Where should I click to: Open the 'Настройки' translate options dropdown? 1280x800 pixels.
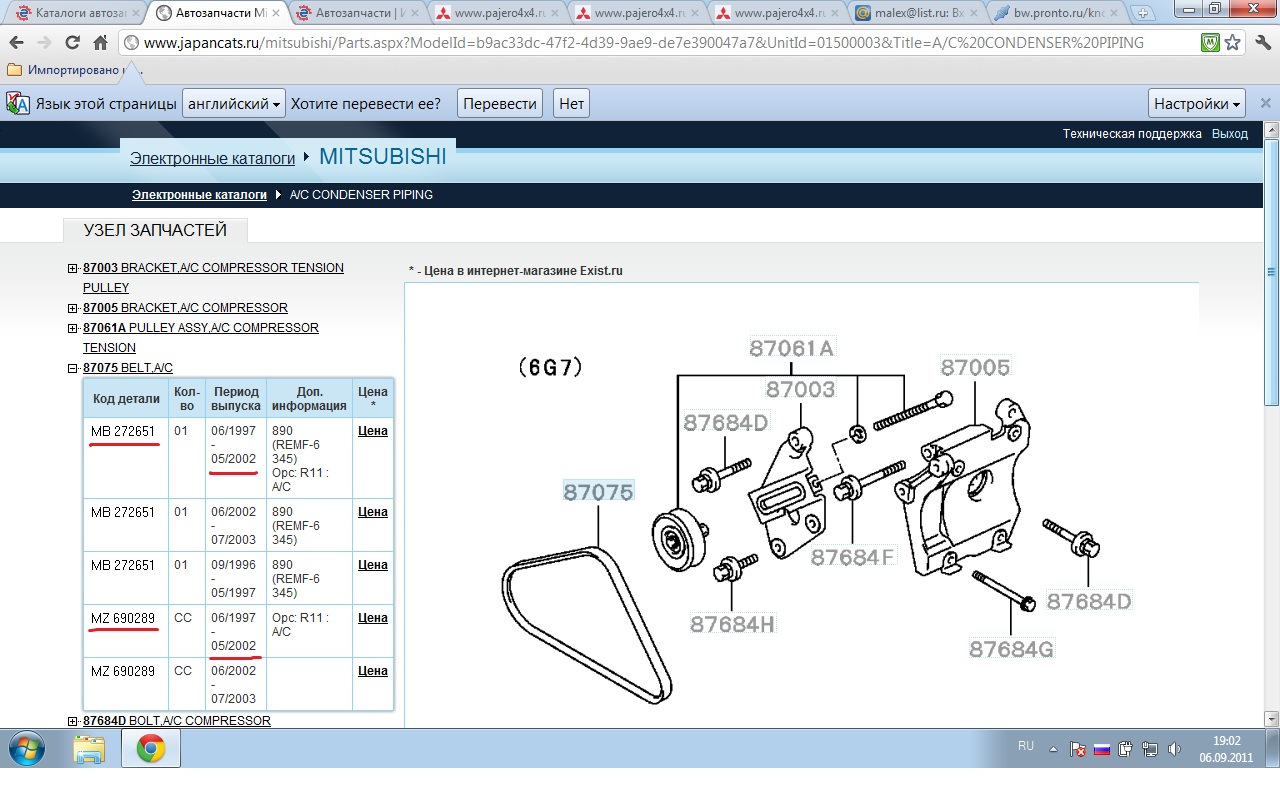coord(1197,104)
